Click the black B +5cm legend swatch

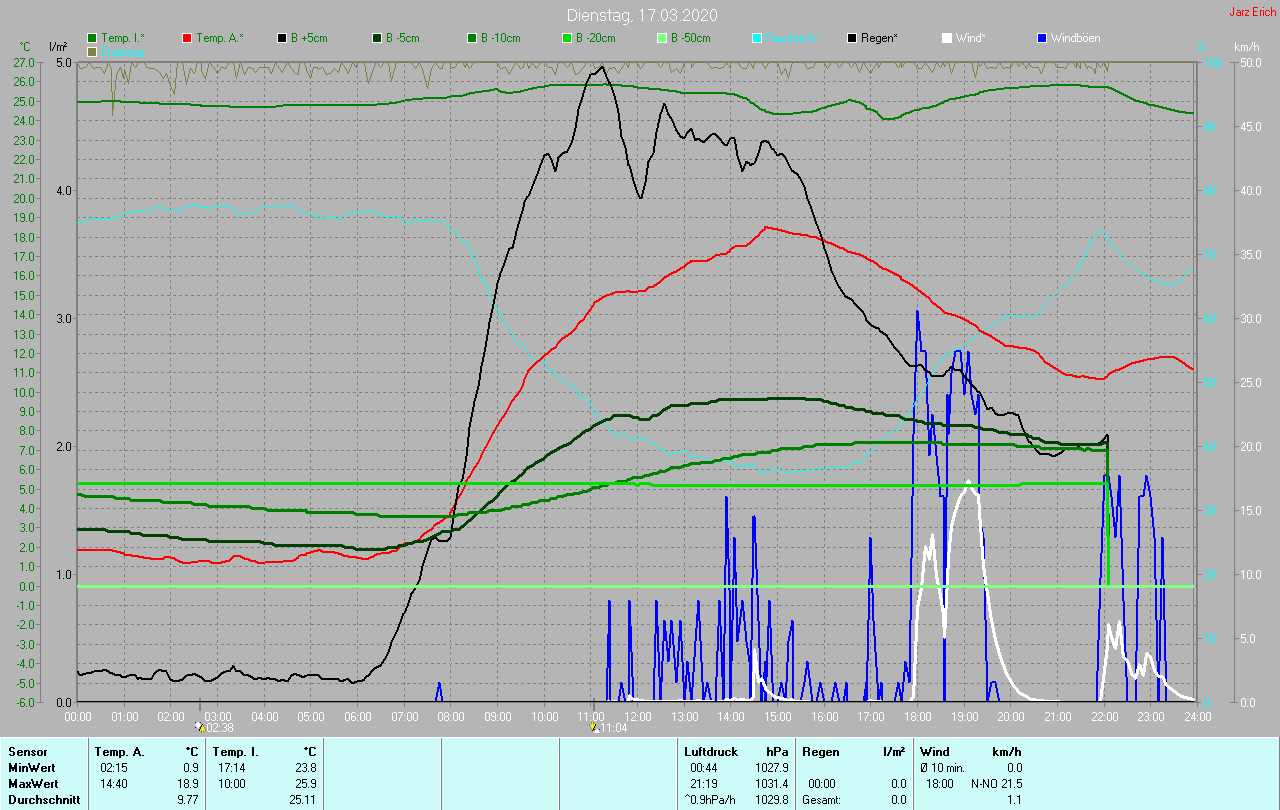pos(282,38)
